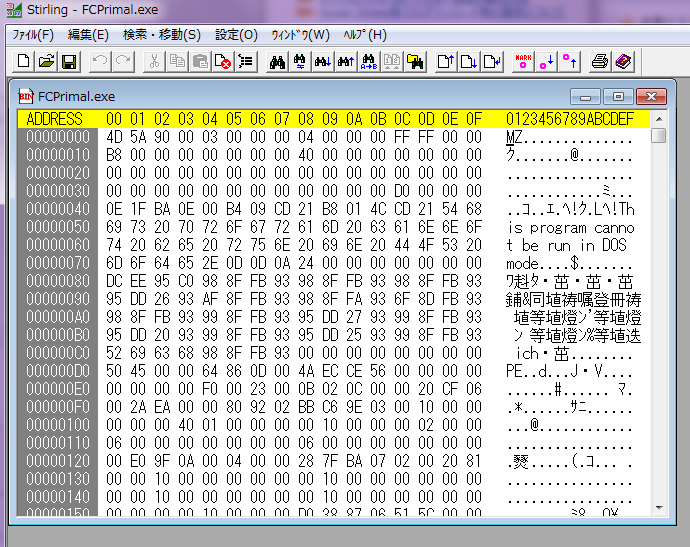Click the vertical scrollbar thumb

pos(659,135)
